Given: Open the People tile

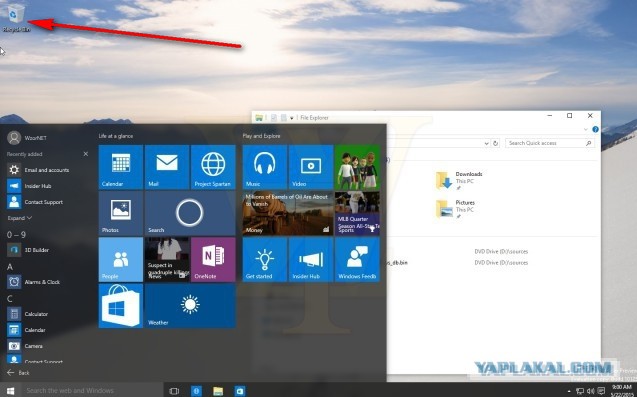Looking at the screenshot, I should coord(121,260).
